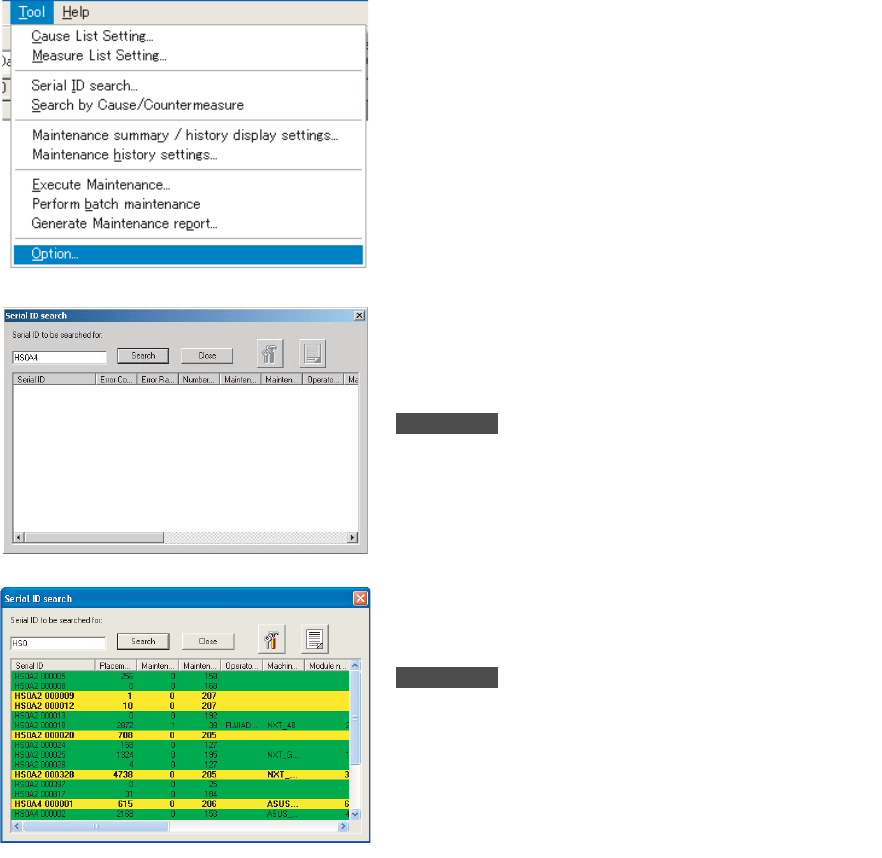Select row HS0A2 000397
882x858 pixels.
coord(180,784)
